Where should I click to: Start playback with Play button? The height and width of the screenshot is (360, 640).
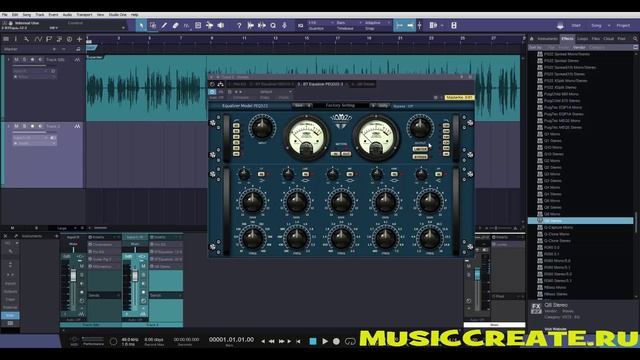325,341
